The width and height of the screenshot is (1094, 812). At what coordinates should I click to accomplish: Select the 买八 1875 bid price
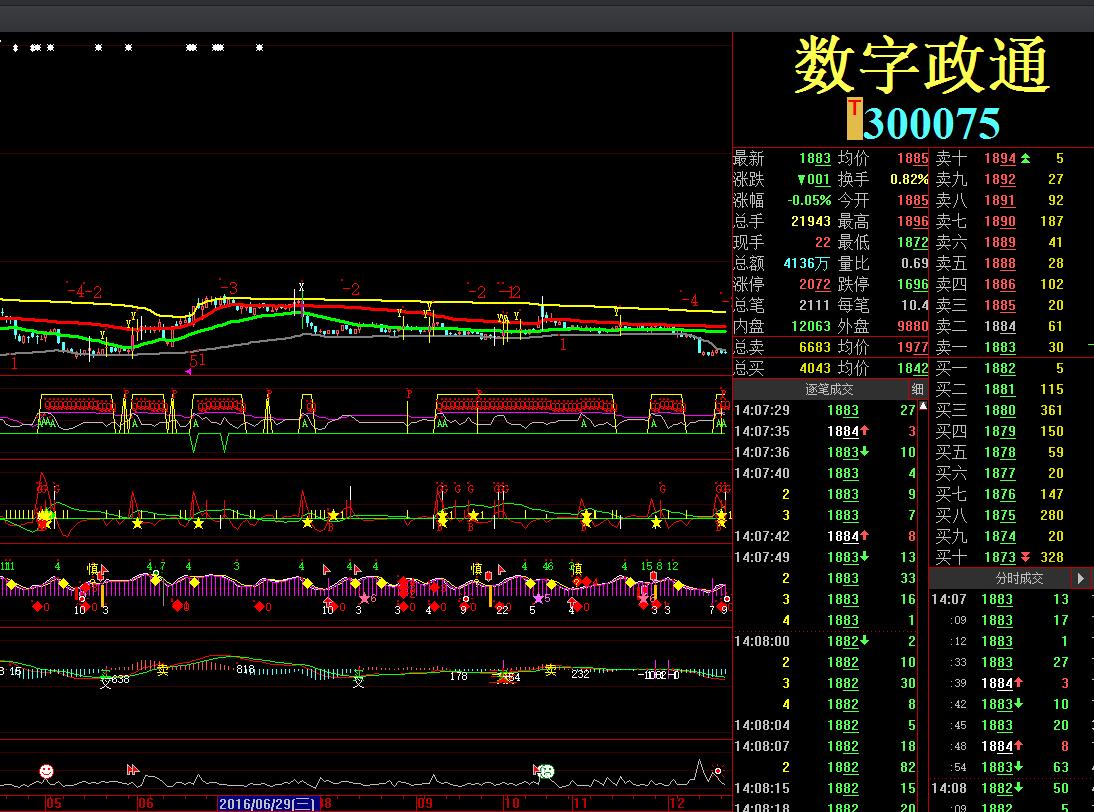[1000, 516]
